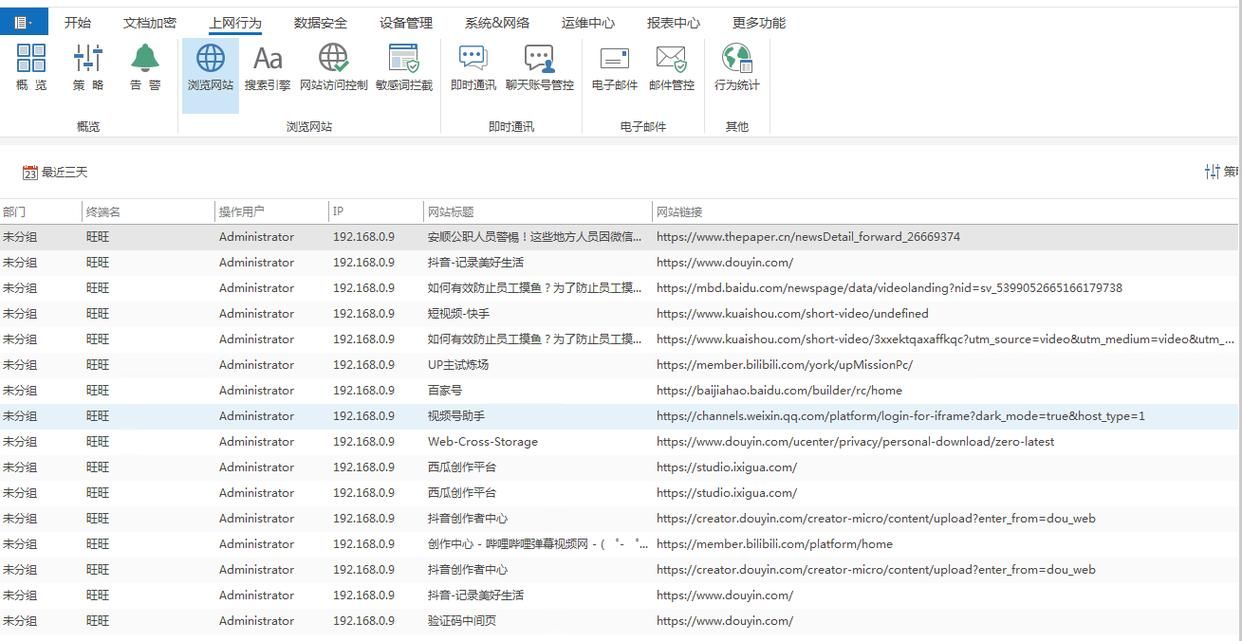This screenshot has width=1242, height=641.
Task: Sort by the 终端名 column header
Action: (149, 212)
